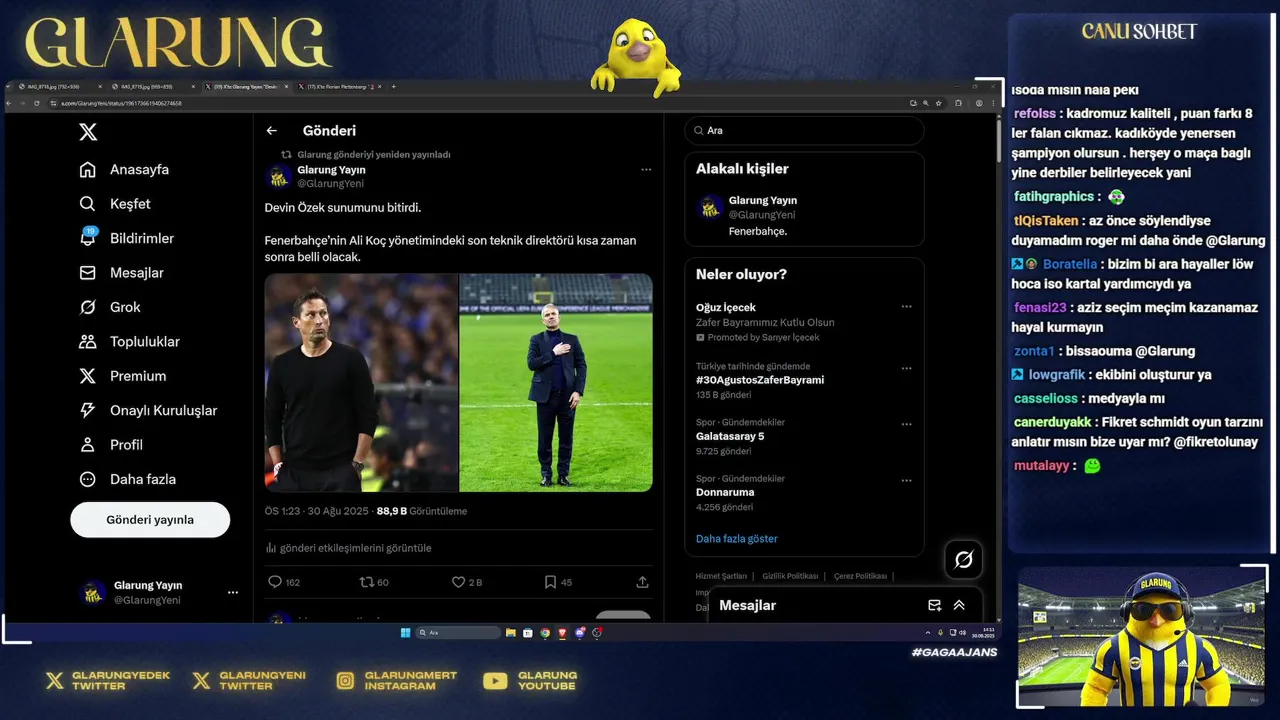Open Brave browser from the taskbar

[x=562, y=632]
